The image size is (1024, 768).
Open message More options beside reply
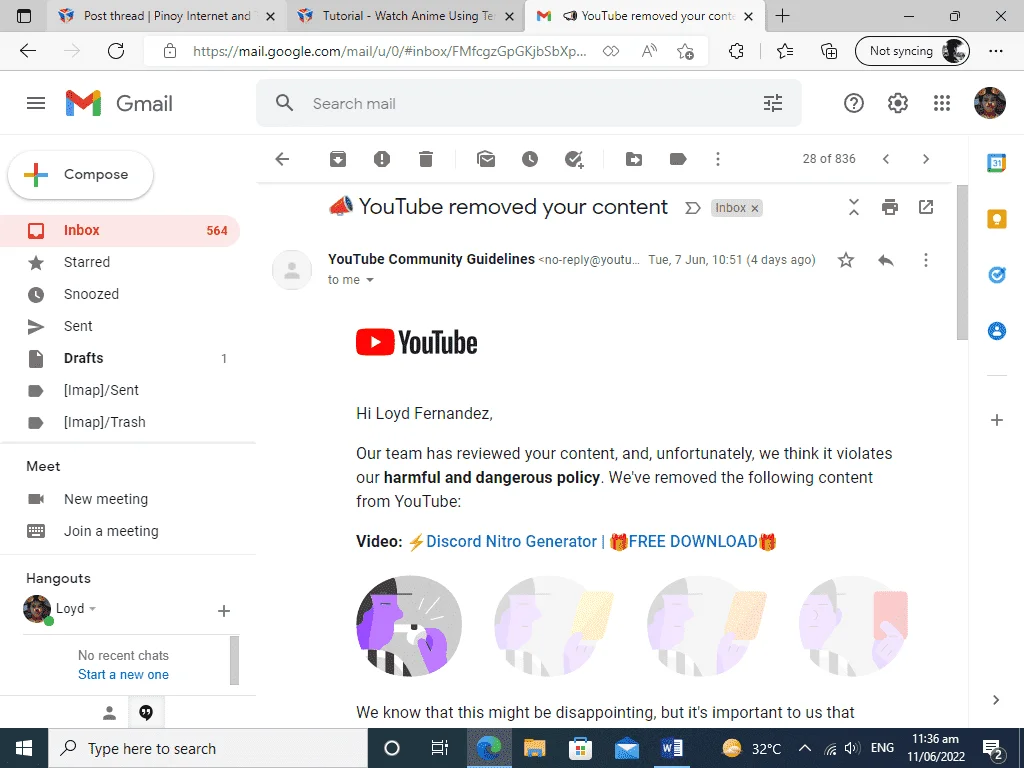925,260
